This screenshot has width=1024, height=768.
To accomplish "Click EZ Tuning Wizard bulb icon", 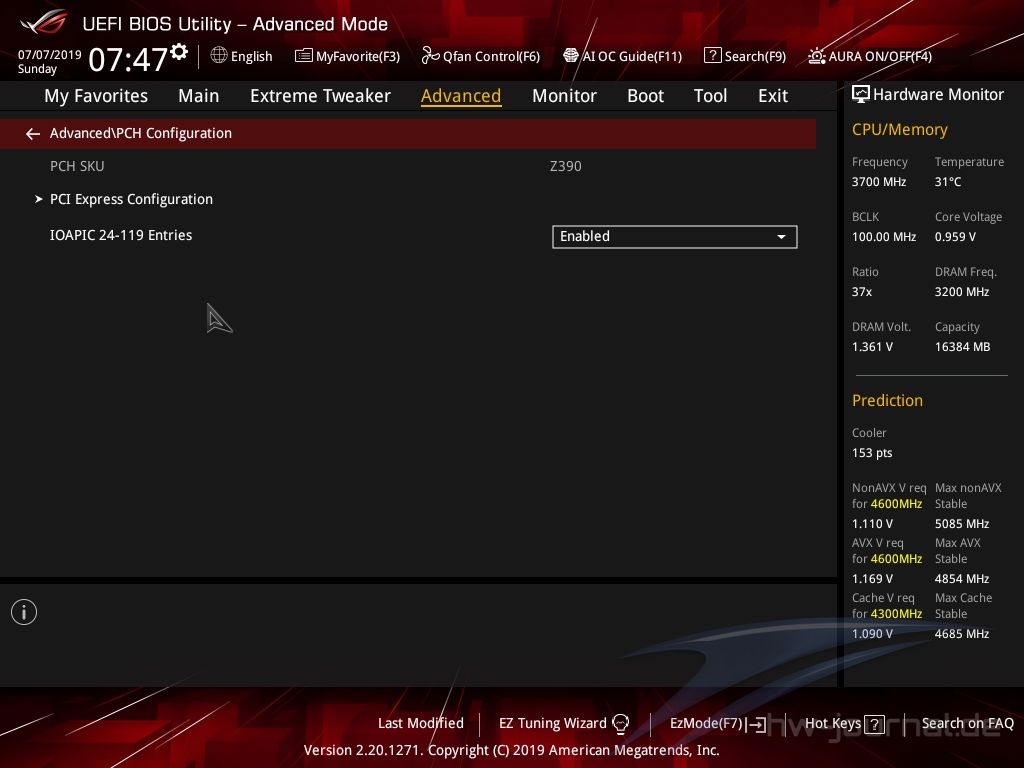I will 620,724.
